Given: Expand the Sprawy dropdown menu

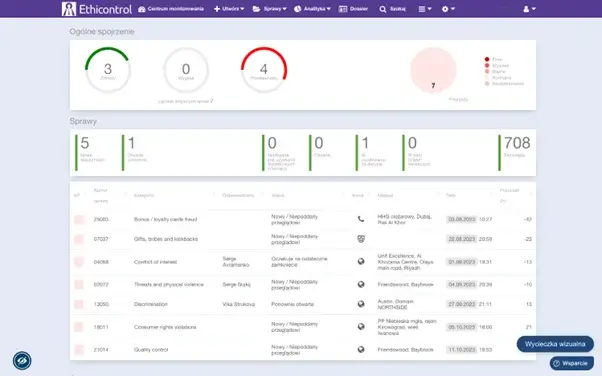Looking at the screenshot, I should pos(270,9).
